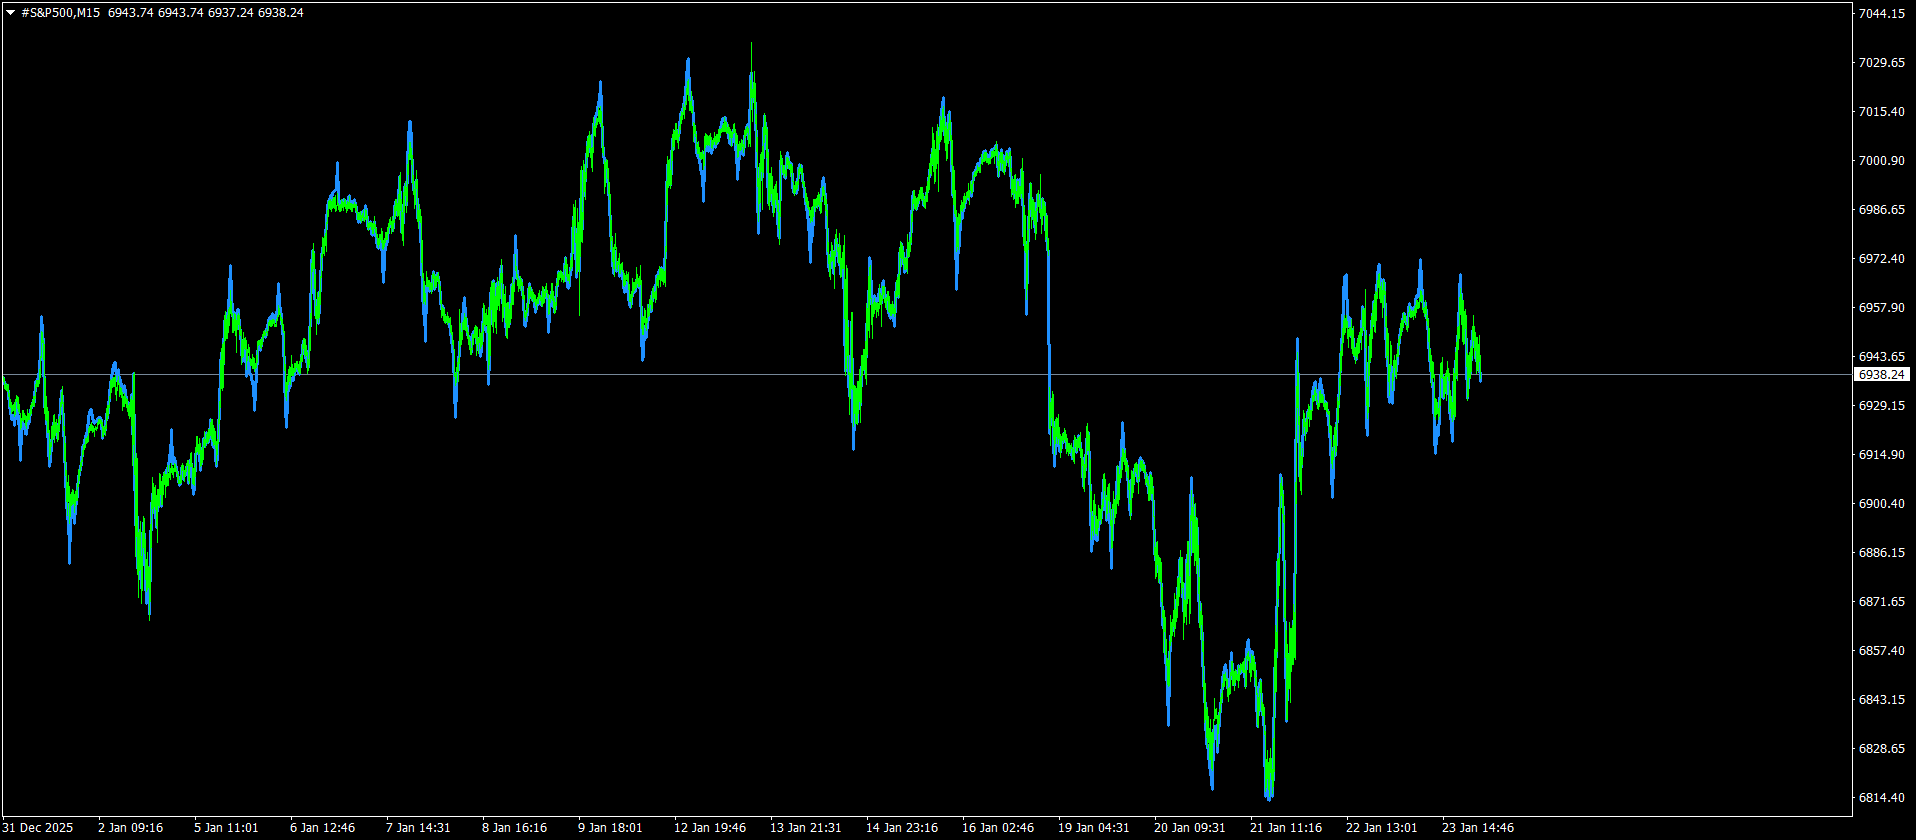Select the 8 Jan 16:16 time label
1916x840 pixels.
[x=515, y=828]
